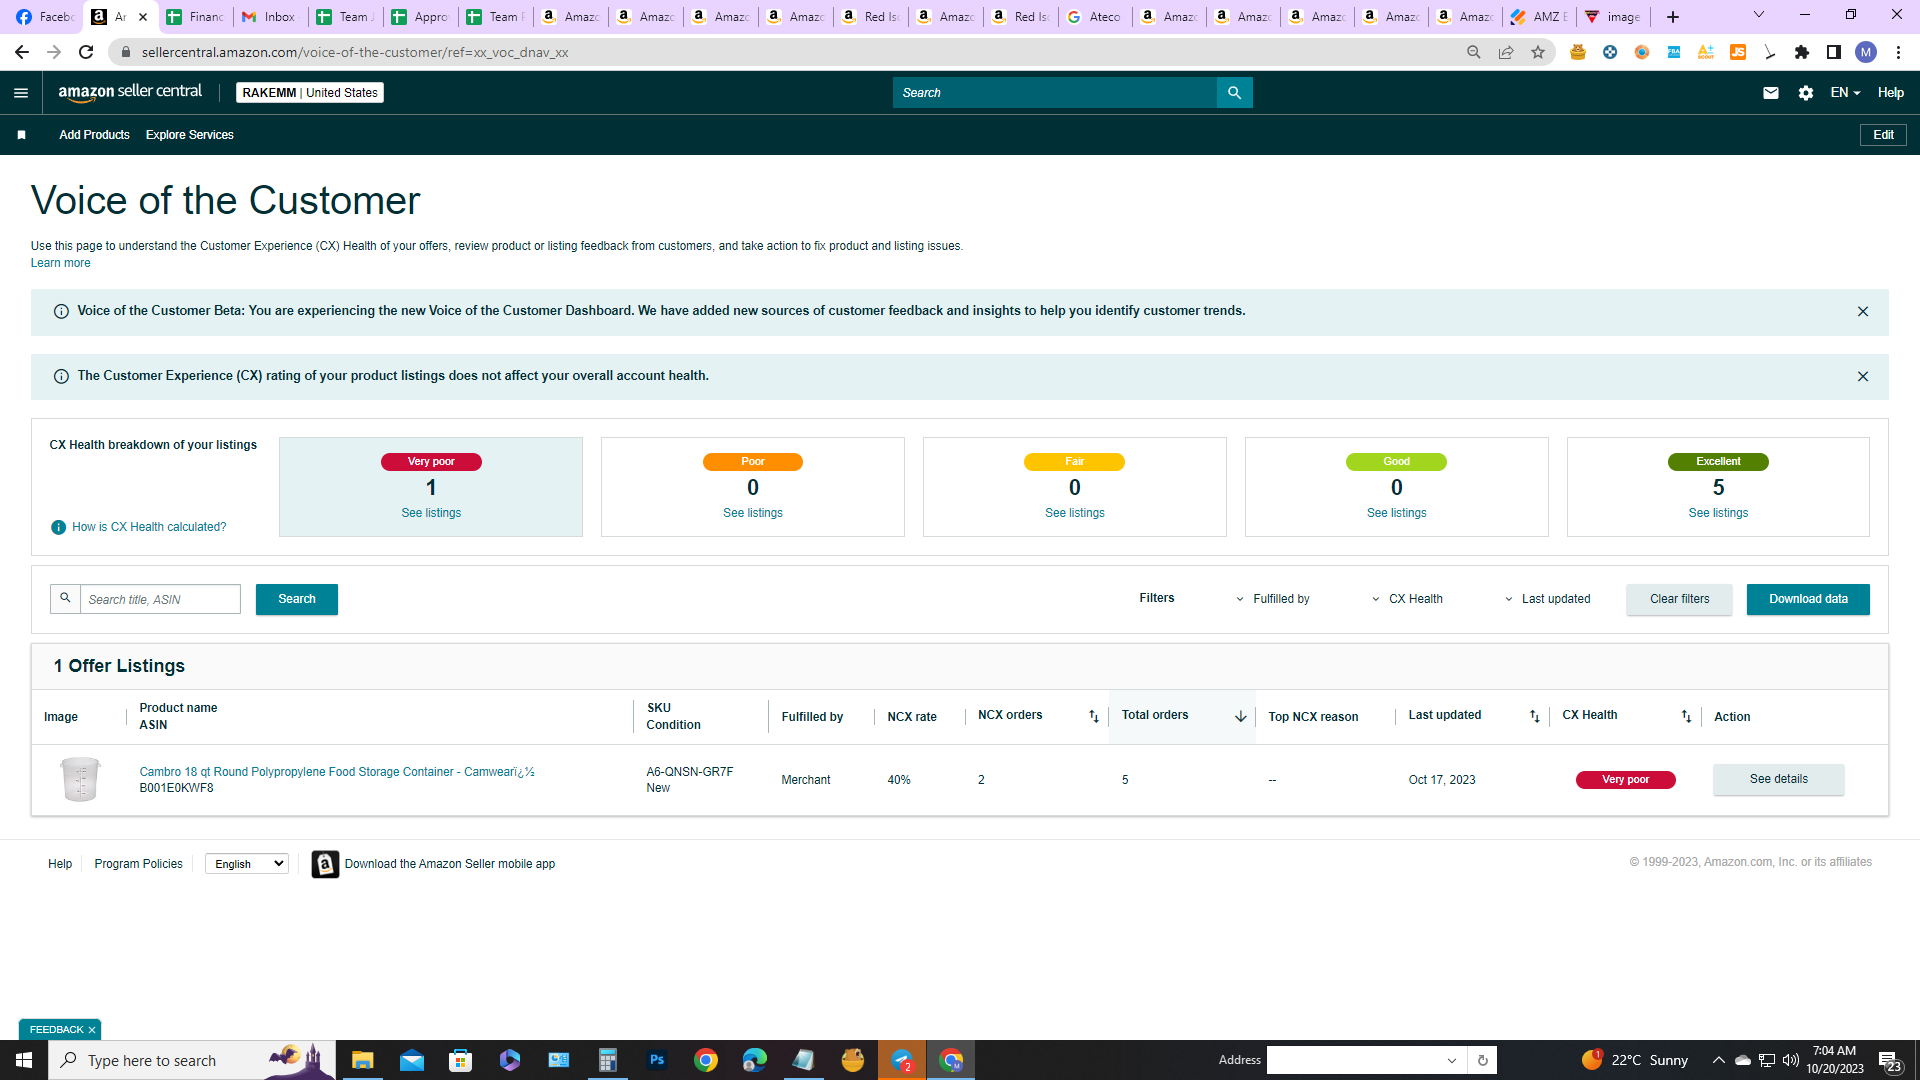This screenshot has height=1080, width=1920.
Task: Open the Mail app on the taskbar
Action: coord(412,1060)
